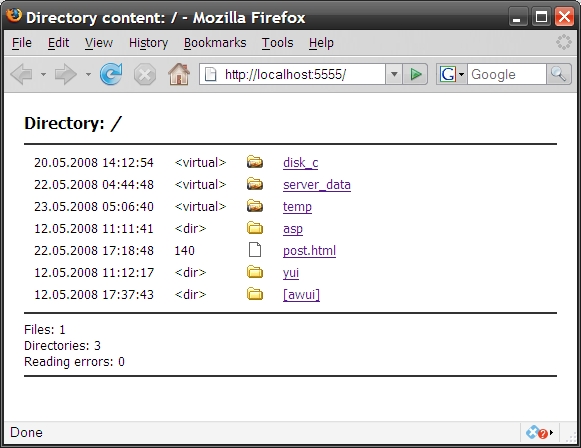The height and width of the screenshot is (448, 581).
Task: Open the search engine selector dropdown
Action: click(461, 74)
